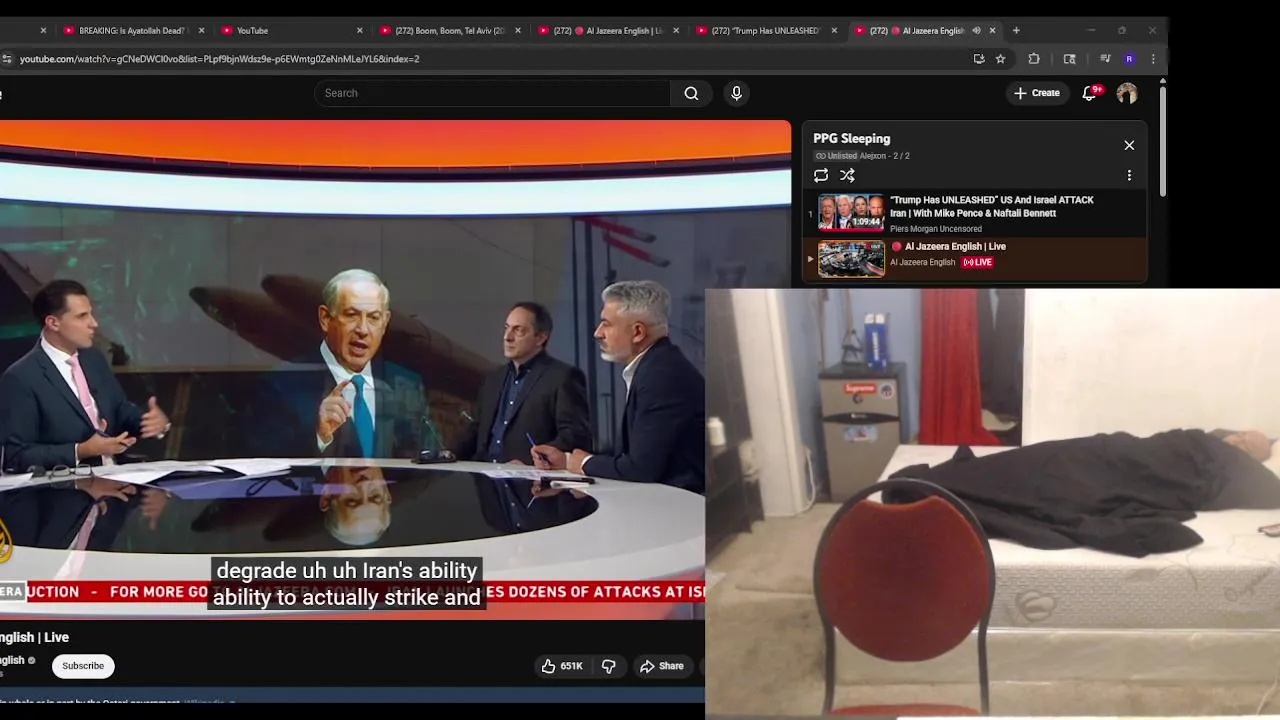1280x720 pixels.
Task: Switch to "Trump Has UNLEASHED" browser tab
Action: pyautogui.click(x=764, y=30)
